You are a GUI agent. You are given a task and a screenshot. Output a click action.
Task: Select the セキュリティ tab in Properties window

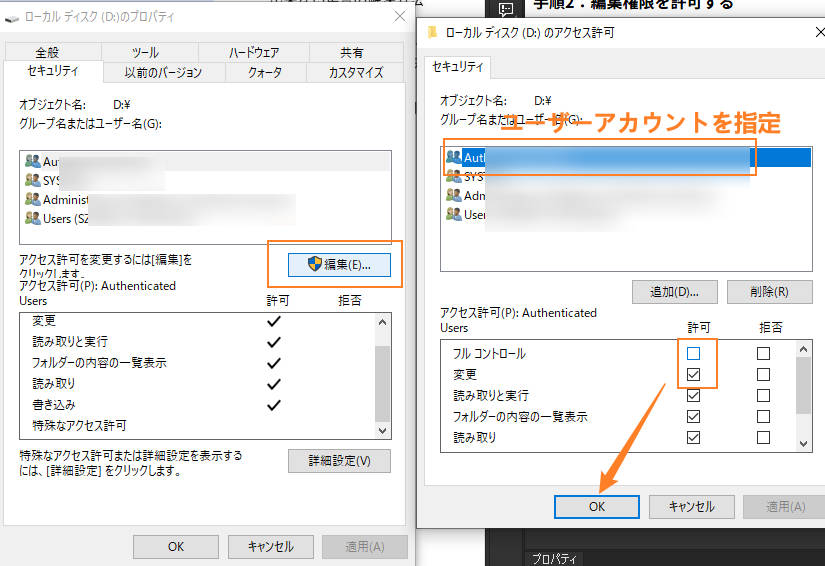[x=53, y=71]
